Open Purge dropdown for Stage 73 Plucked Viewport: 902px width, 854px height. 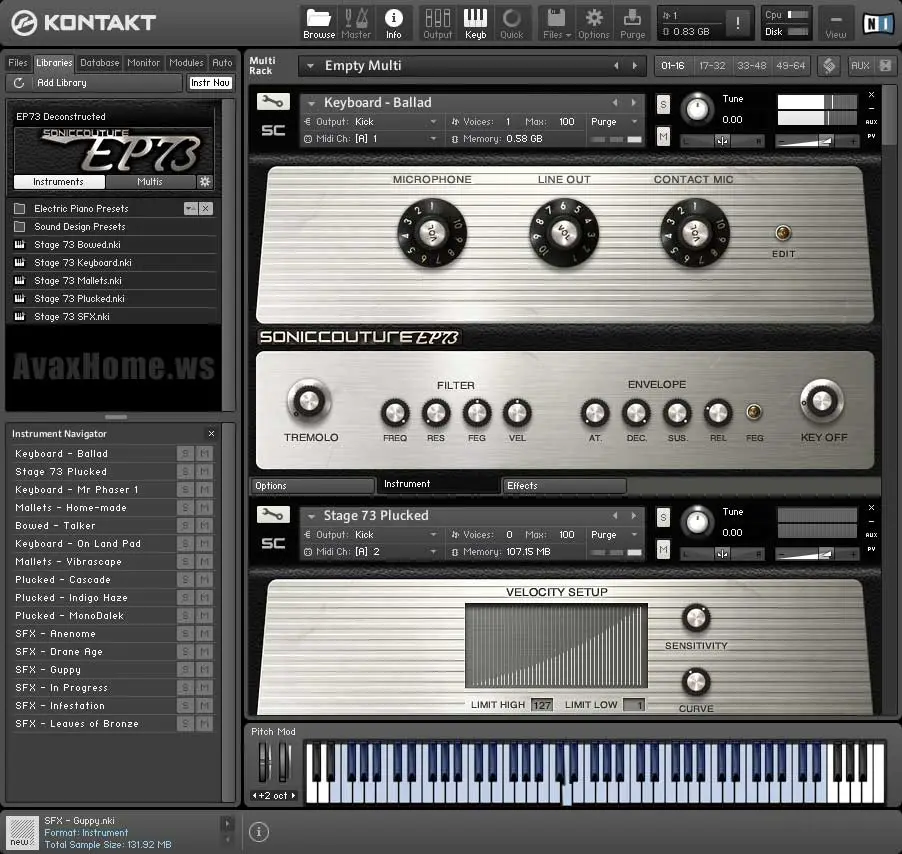(x=615, y=535)
